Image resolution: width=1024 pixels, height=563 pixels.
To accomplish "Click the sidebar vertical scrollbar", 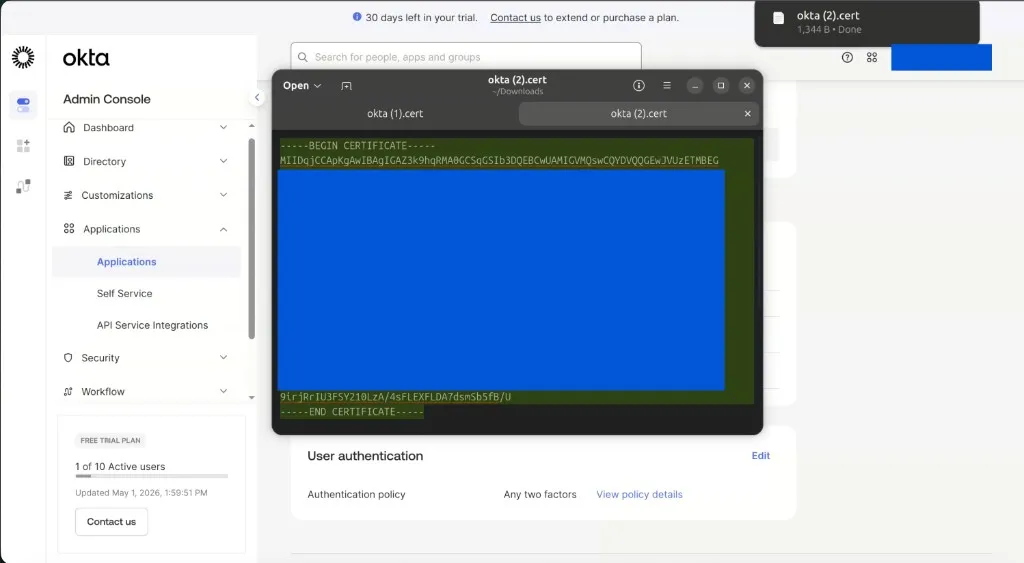I will coord(251,238).
